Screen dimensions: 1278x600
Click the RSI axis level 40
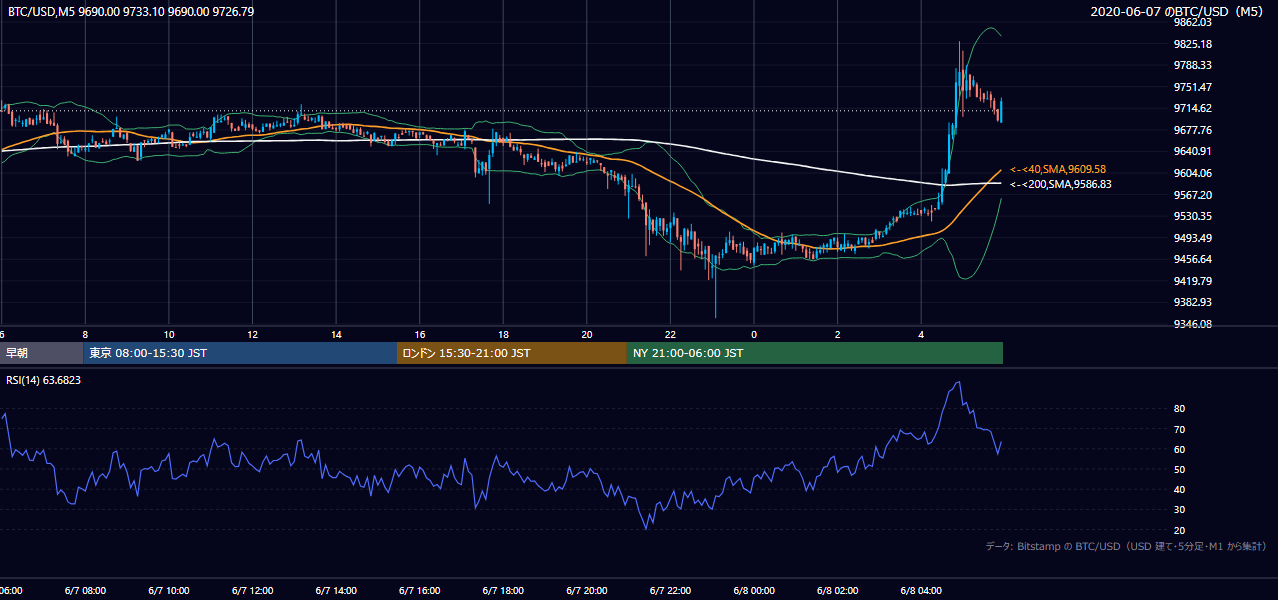pyautogui.click(x=1179, y=489)
